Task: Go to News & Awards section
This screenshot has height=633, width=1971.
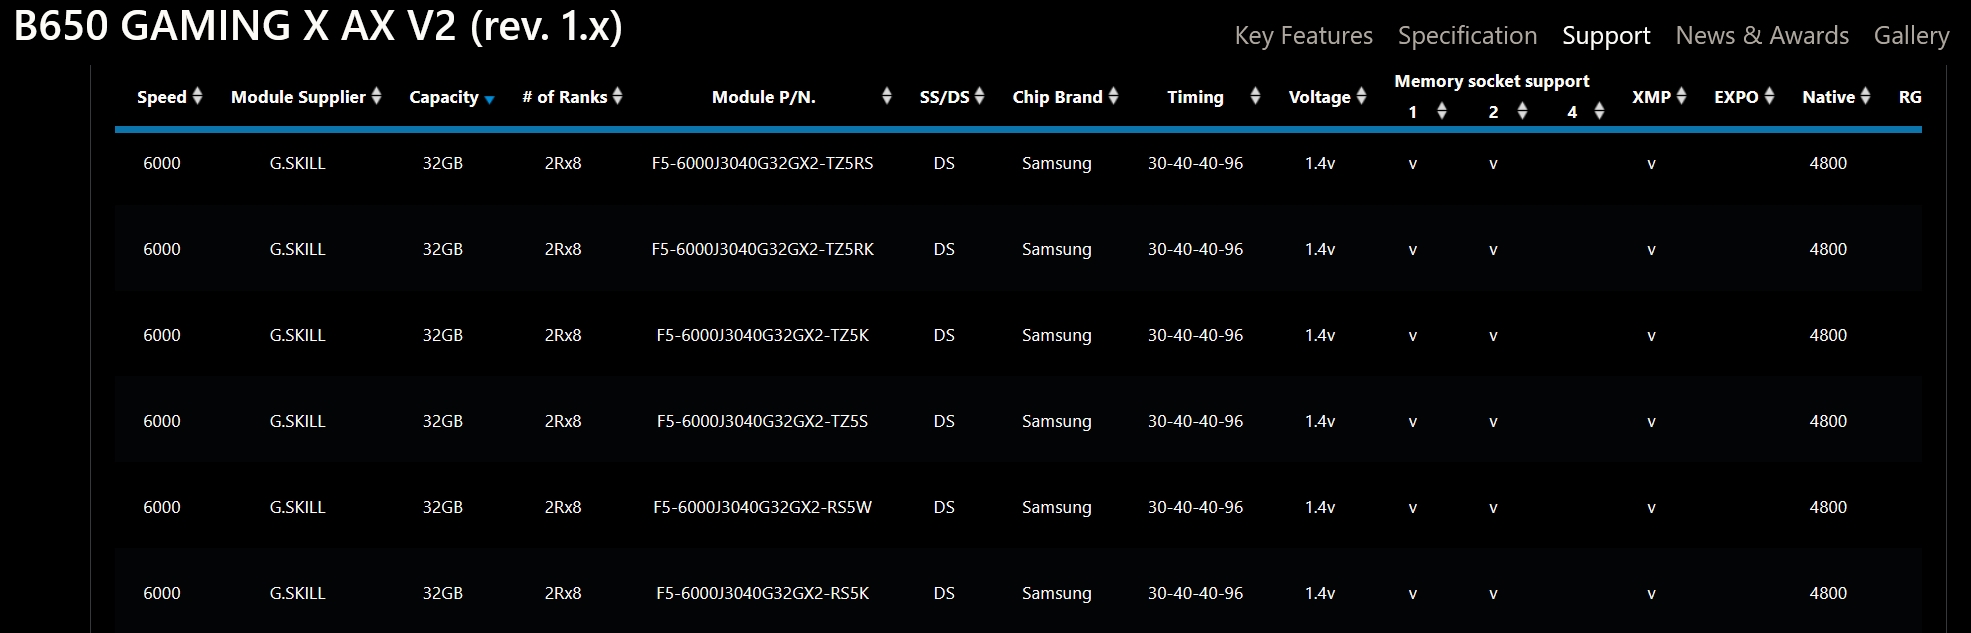Action: click(1762, 36)
